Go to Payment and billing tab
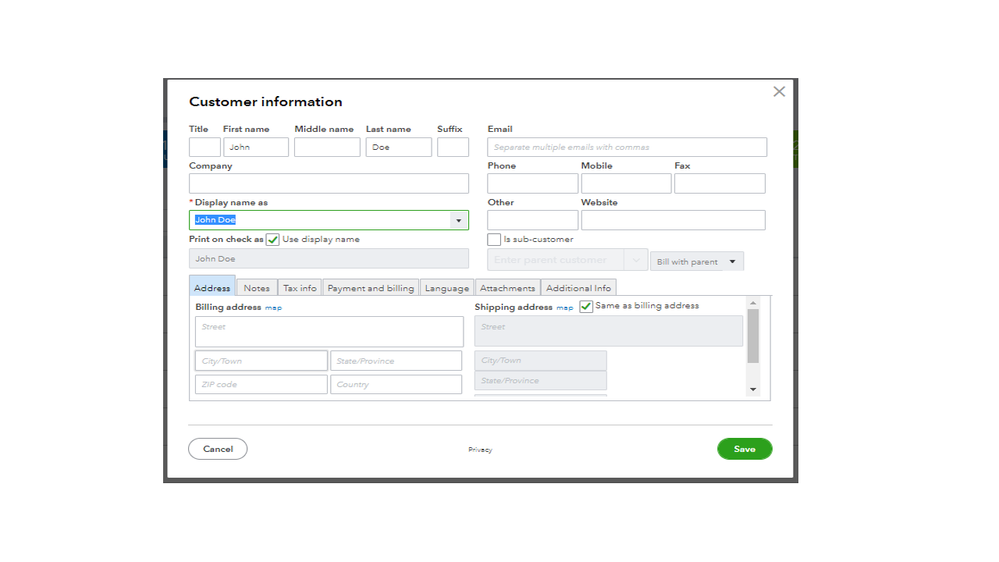The width and height of the screenshot is (999, 562). (x=371, y=288)
